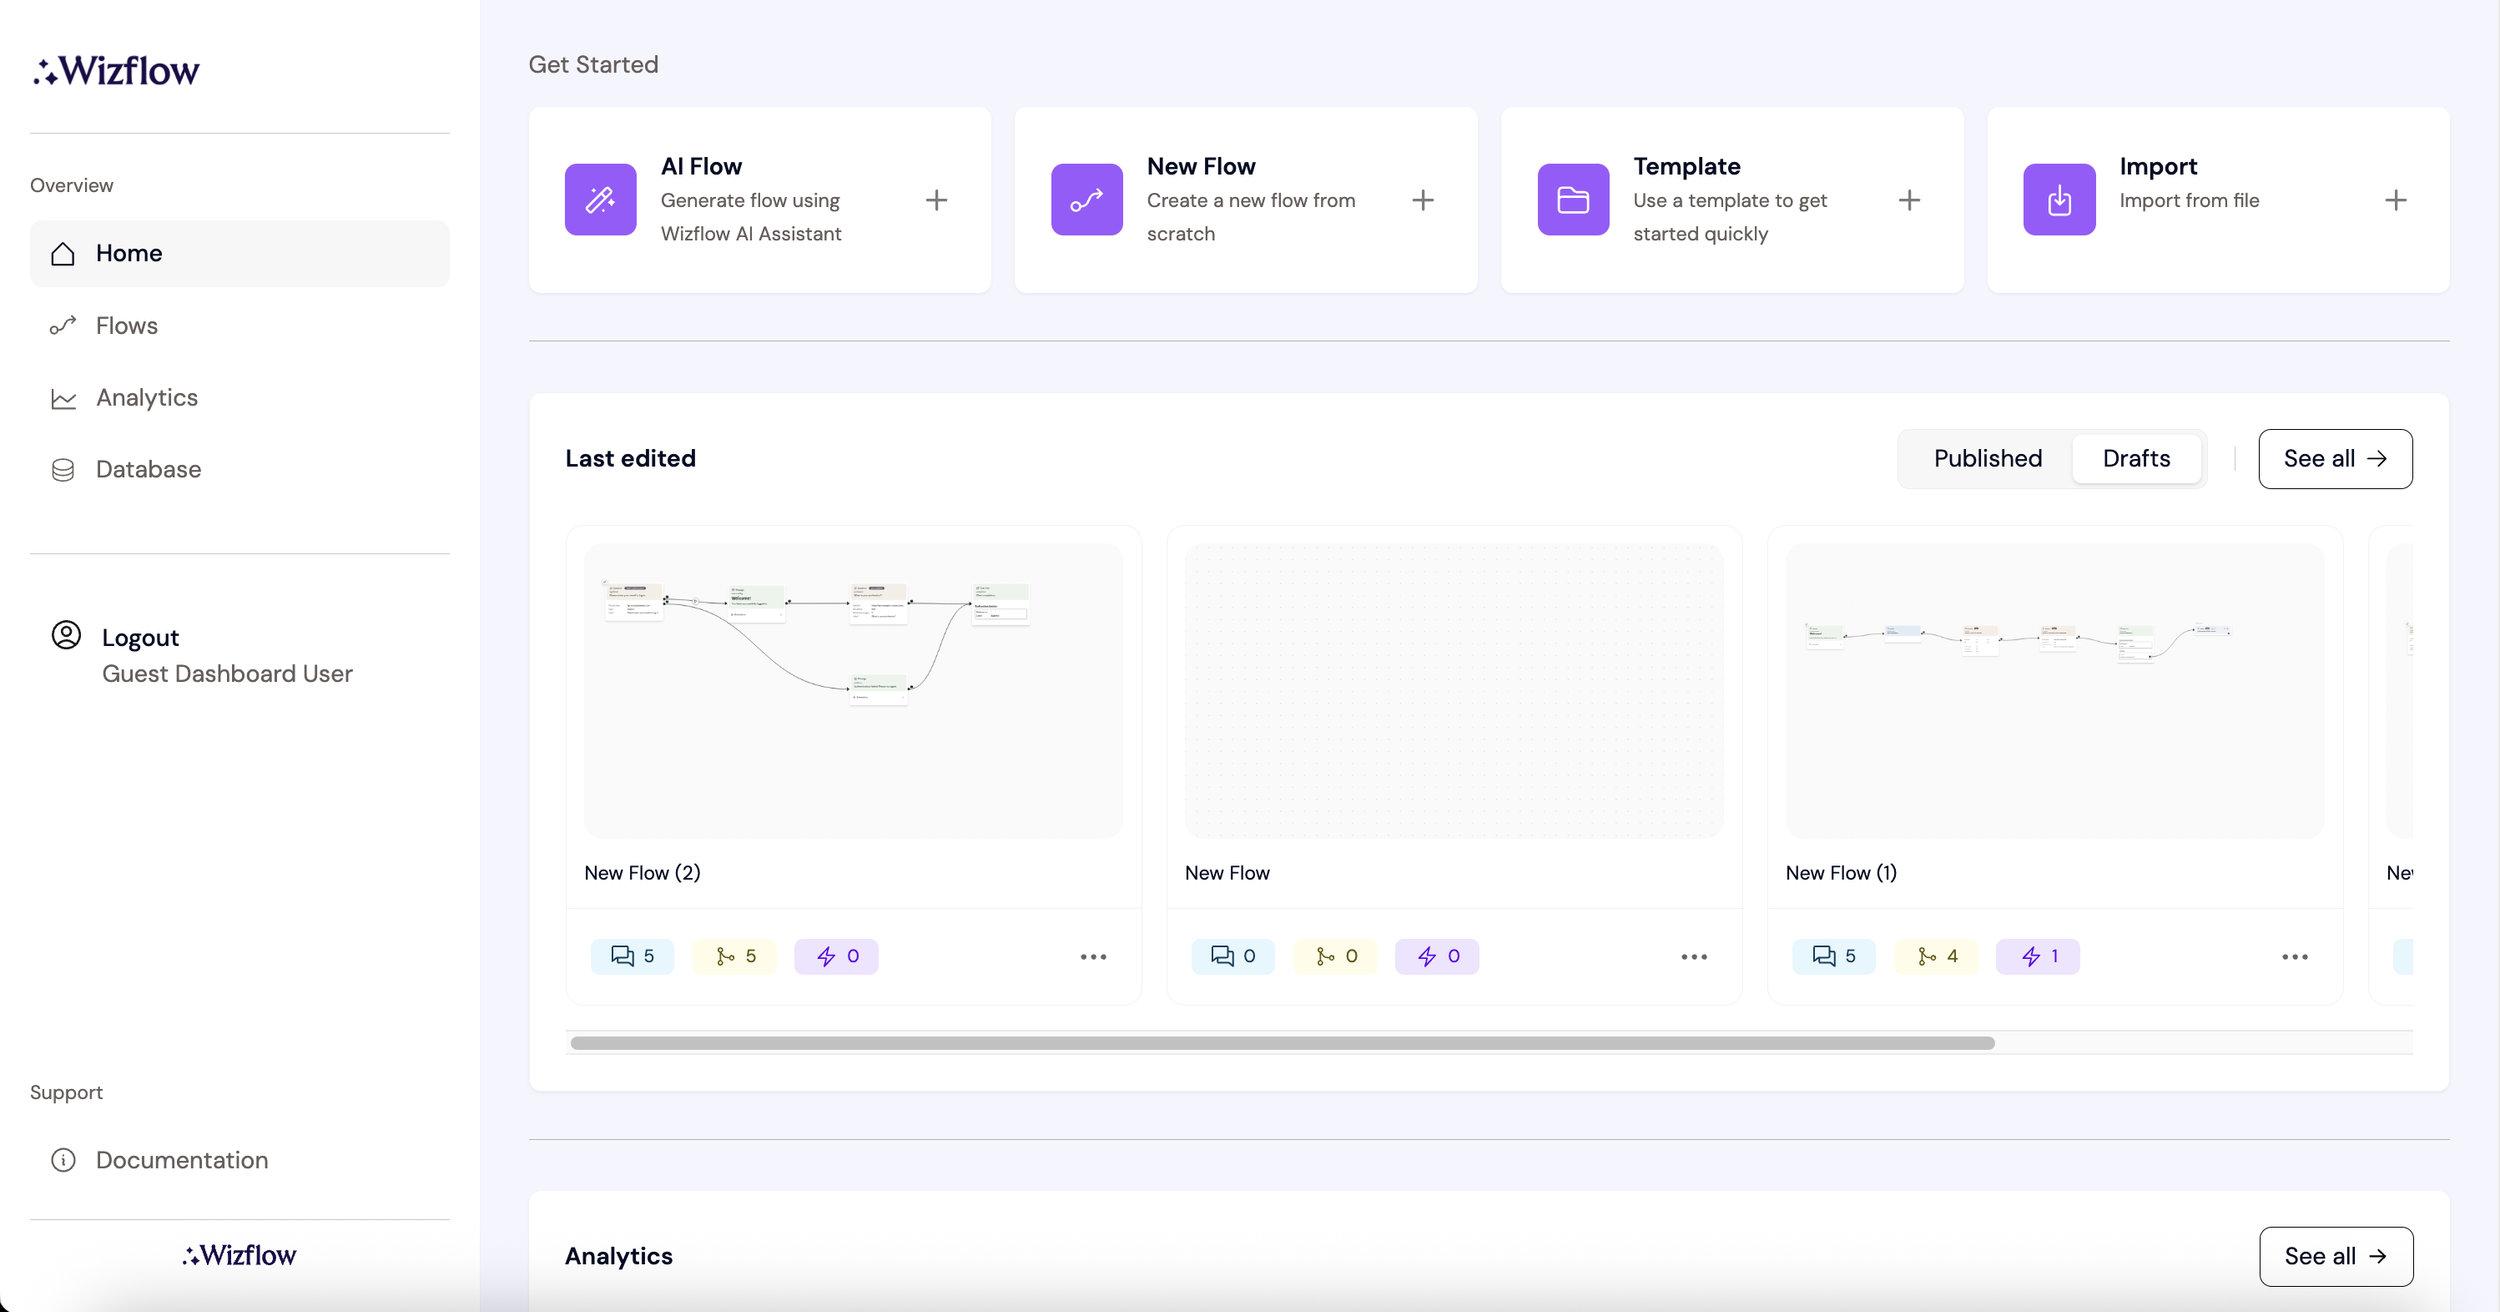Go to Analytics in sidebar
Image resolution: width=2500 pixels, height=1312 pixels.
pyautogui.click(x=147, y=398)
